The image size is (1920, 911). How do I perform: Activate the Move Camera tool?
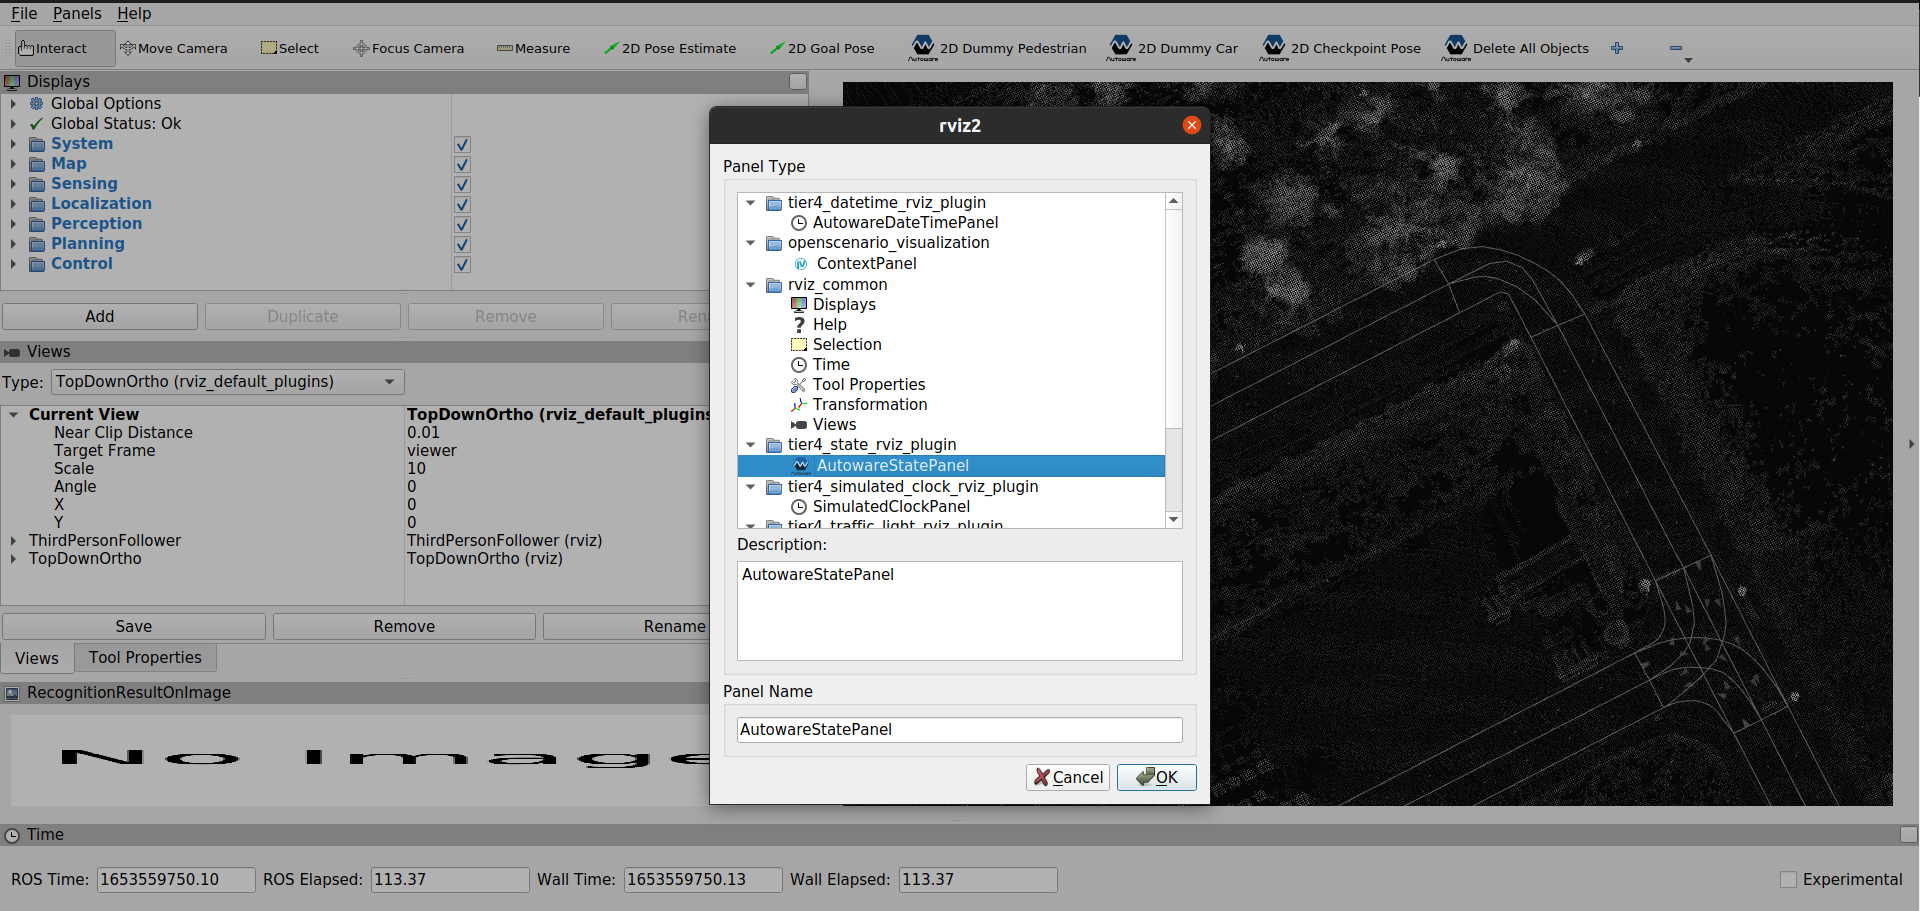(x=173, y=48)
